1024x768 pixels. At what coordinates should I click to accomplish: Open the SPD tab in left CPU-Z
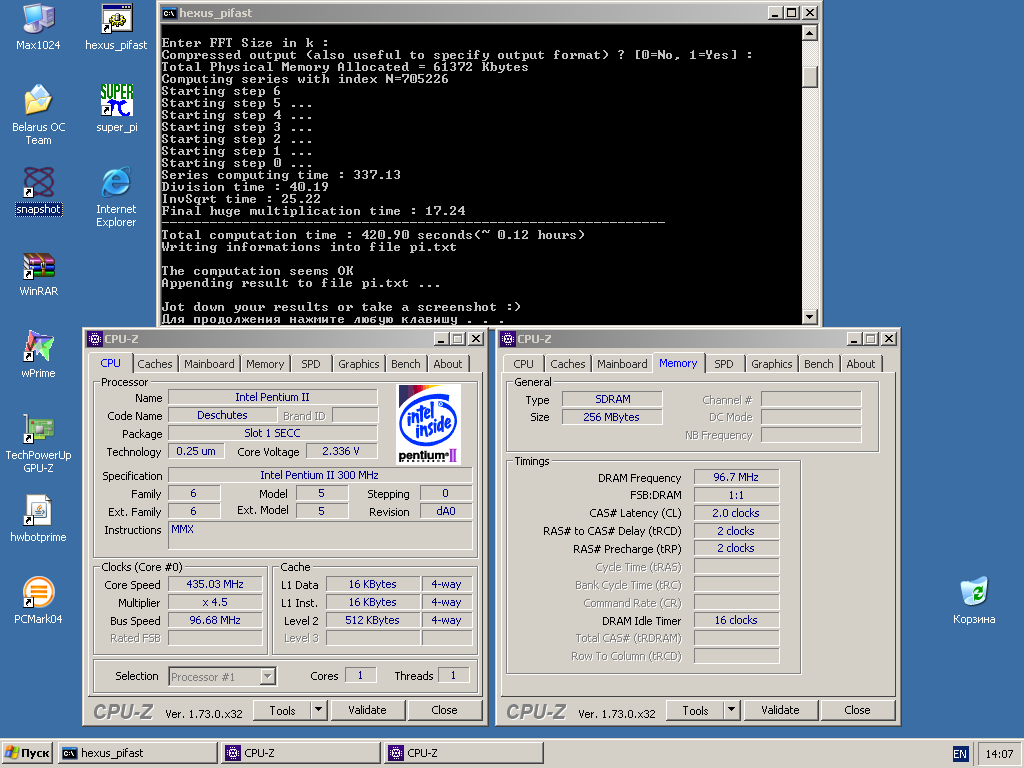(311, 364)
